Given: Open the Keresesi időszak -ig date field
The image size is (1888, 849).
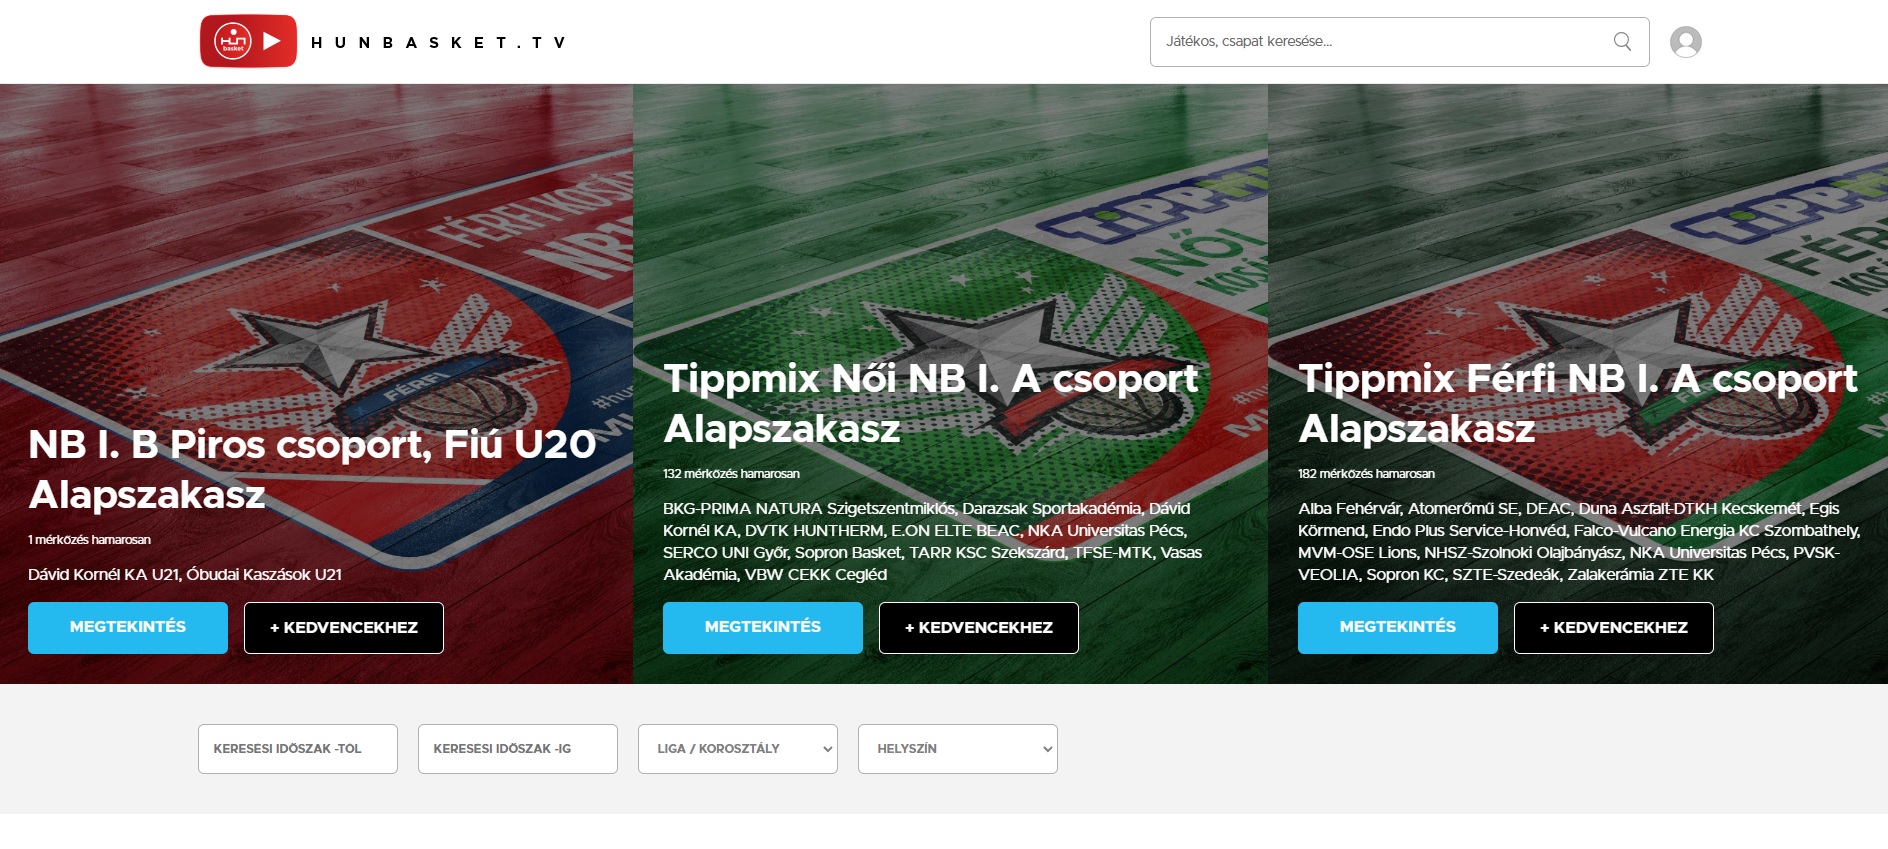Looking at the screenshot, I should point(518,749).
